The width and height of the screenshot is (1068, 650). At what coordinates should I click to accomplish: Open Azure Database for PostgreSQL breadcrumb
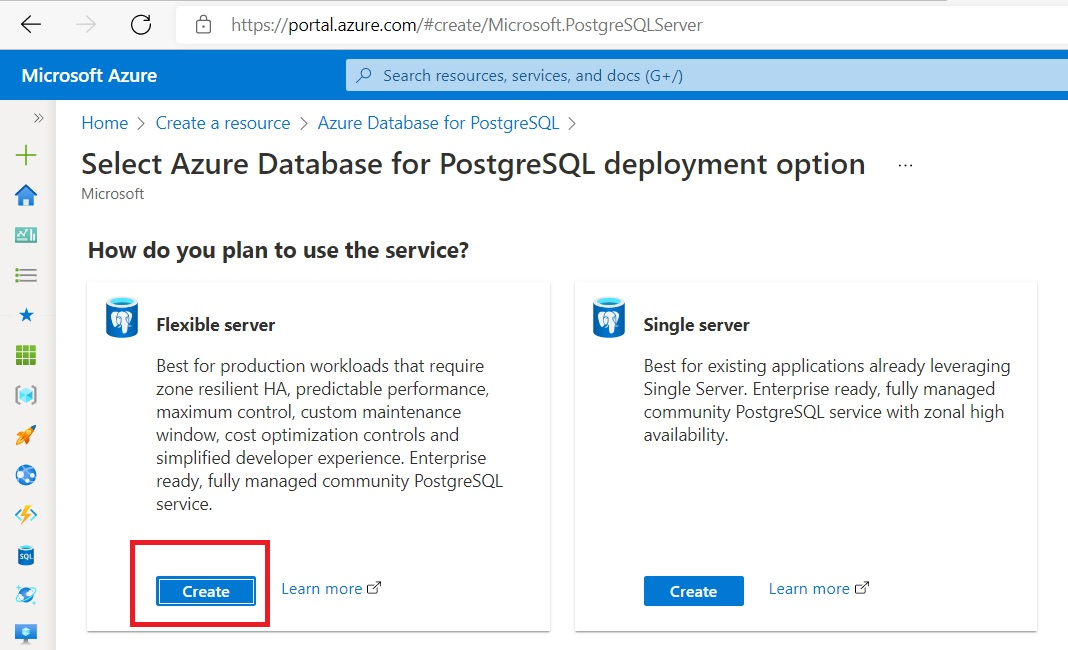(x=438, y=123)
